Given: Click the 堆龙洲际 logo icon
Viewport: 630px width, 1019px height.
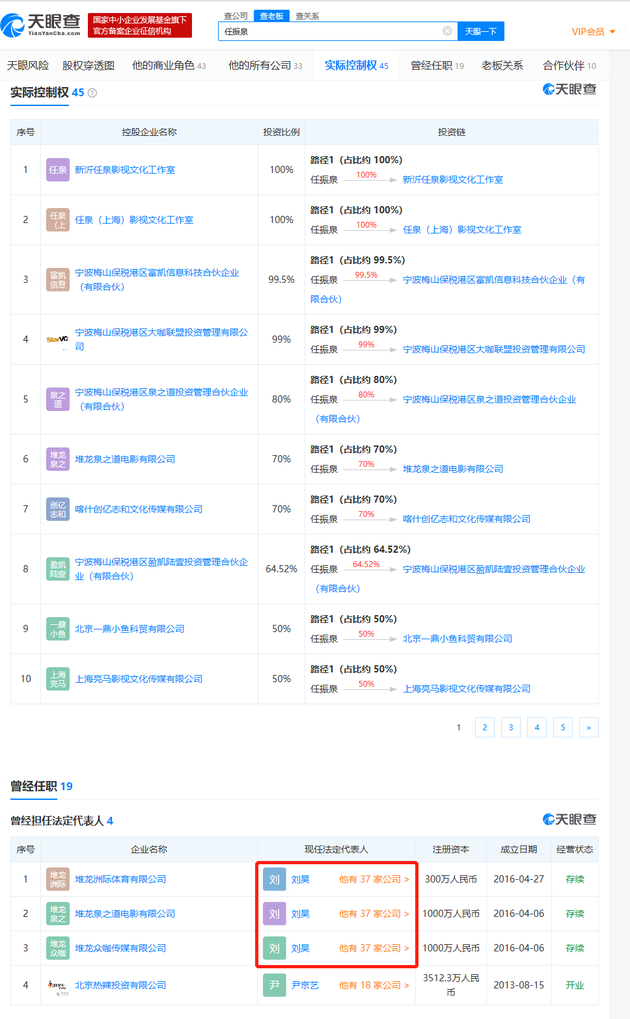Looking at the screenshot, I should (57, 879).
